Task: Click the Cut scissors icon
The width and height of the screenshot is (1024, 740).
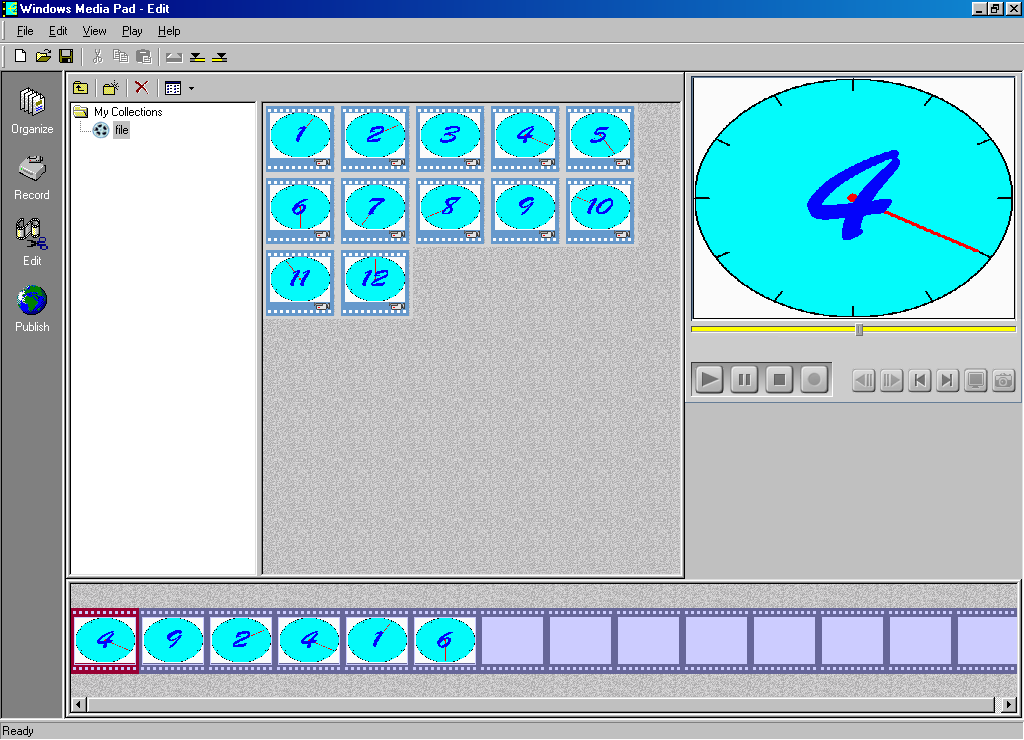Action: [x=98, y=57]
